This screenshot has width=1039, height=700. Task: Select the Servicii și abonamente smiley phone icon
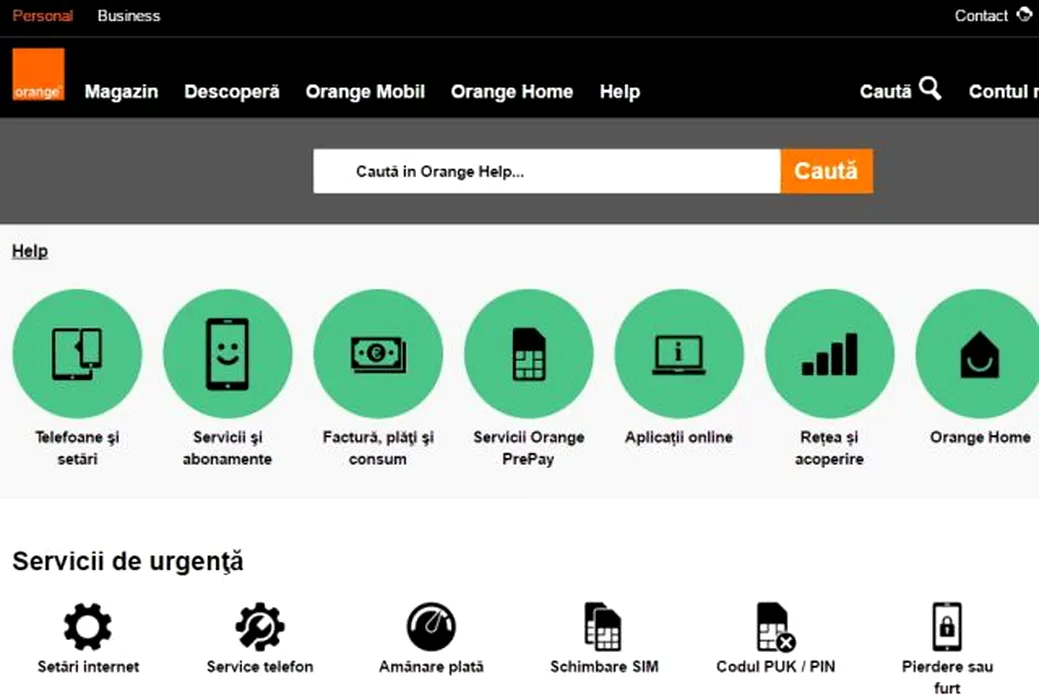[x=227, y=353]
